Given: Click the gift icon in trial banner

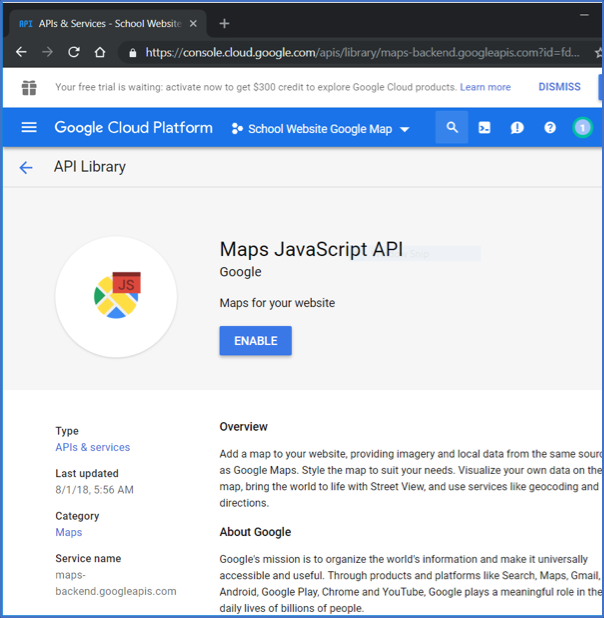Looking at the screenshot, I should coord(28,88).
